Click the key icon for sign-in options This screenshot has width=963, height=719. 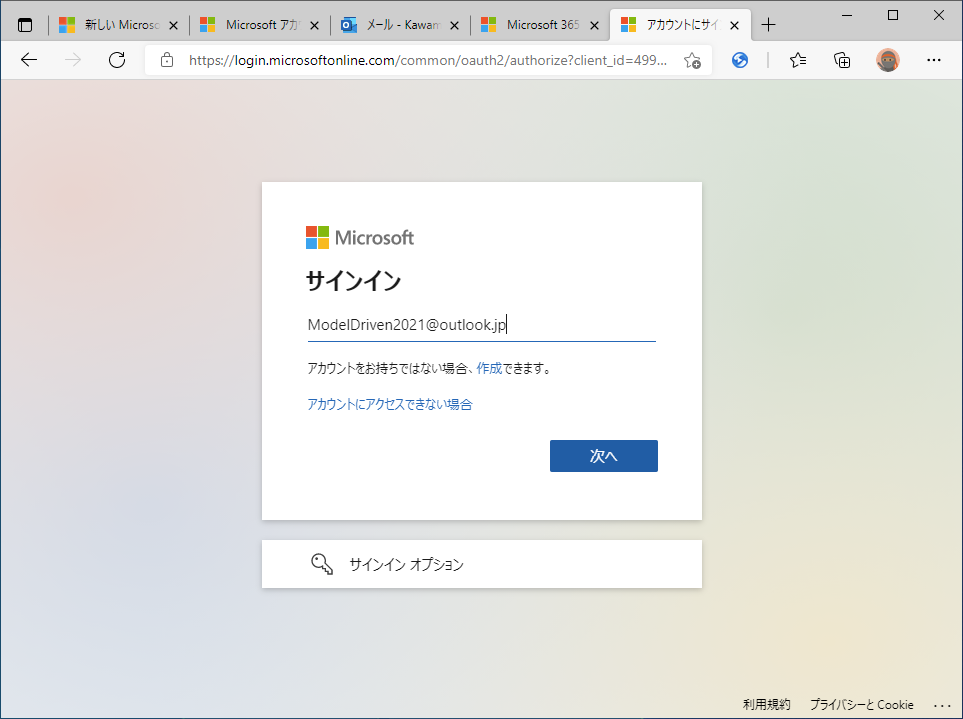pos(322,564)
